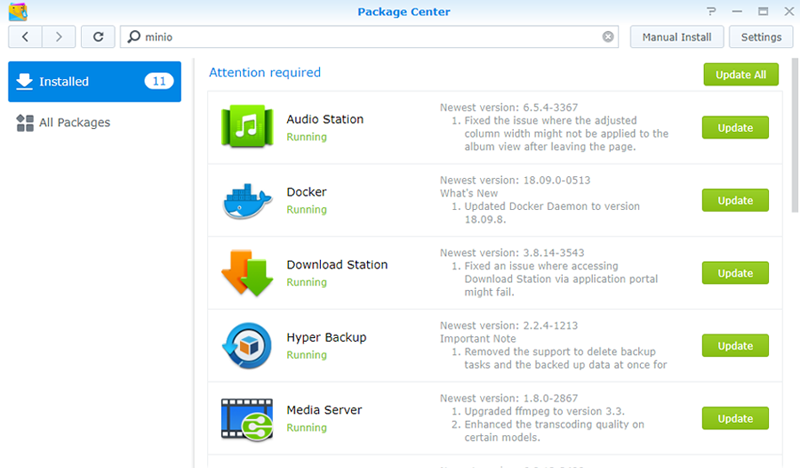
Task: Click Newest version 1.8.0-2867 text
Action: (x=509, y=398)
